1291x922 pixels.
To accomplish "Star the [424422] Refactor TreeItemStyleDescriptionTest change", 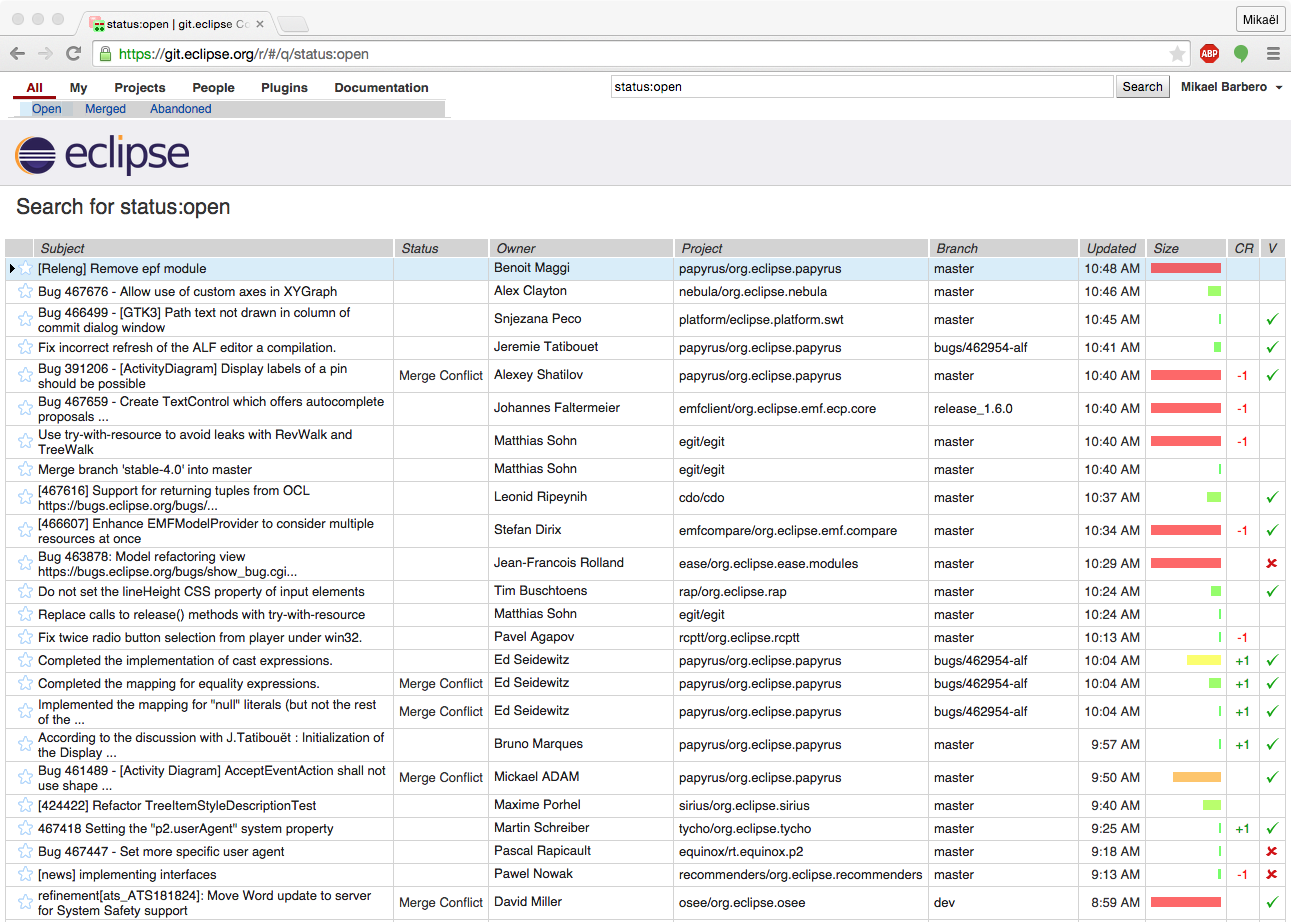I will click(25, 805).
